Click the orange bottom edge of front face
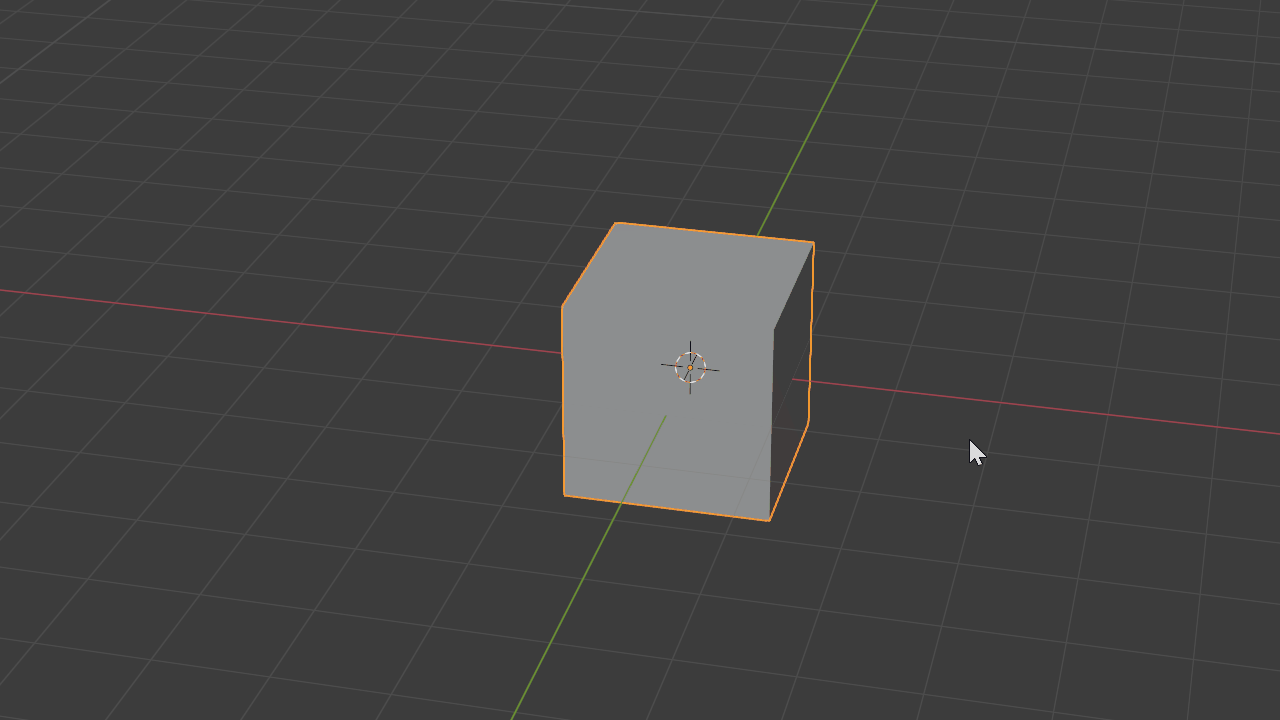1280x720 pixels. point(667,508)
